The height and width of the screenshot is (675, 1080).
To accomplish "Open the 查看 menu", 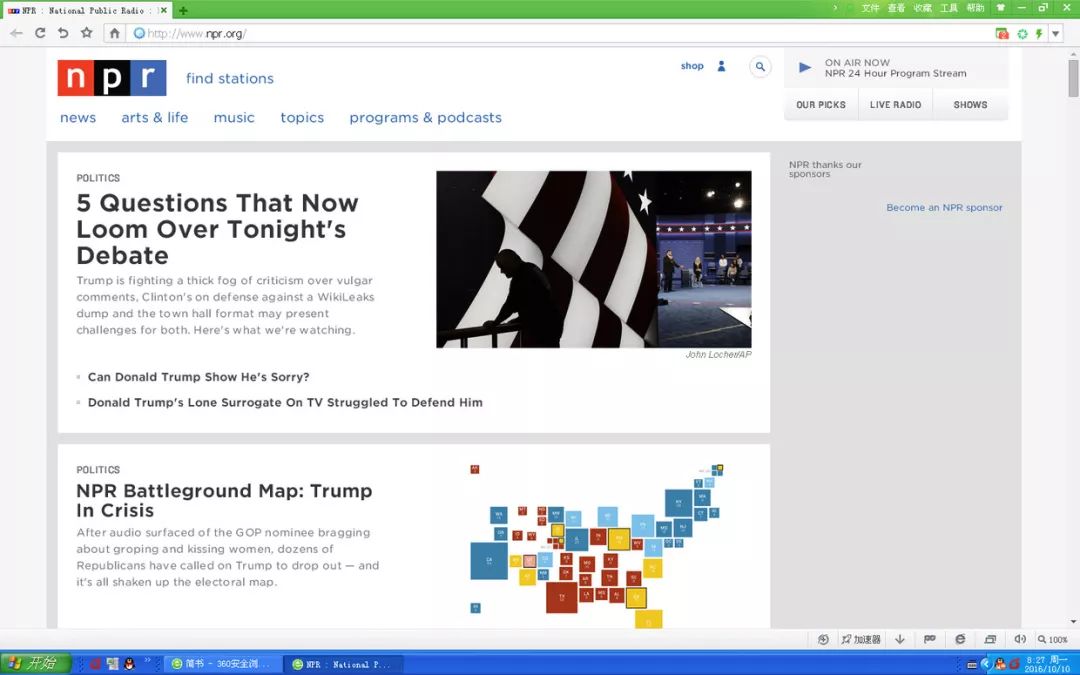I will coord(896,8).
